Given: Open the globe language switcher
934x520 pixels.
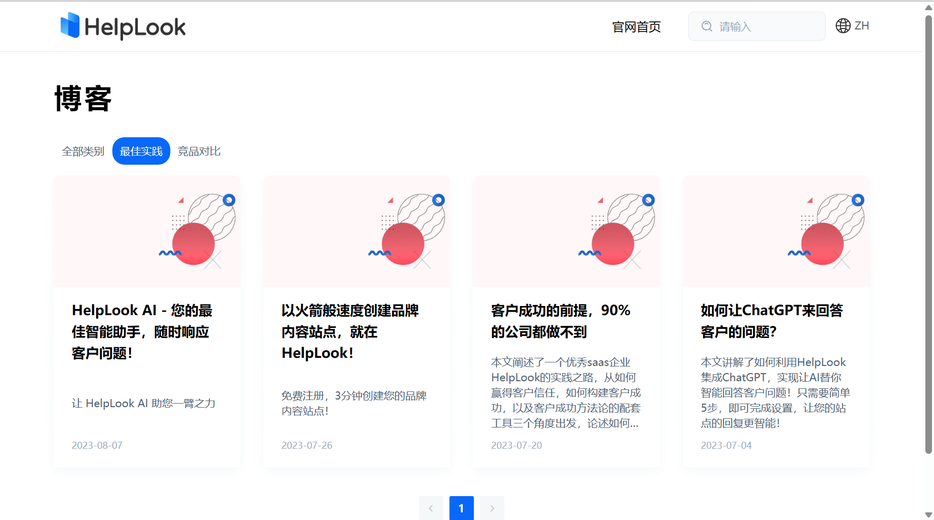Looking at the screenshot, I should click(843, 26).
